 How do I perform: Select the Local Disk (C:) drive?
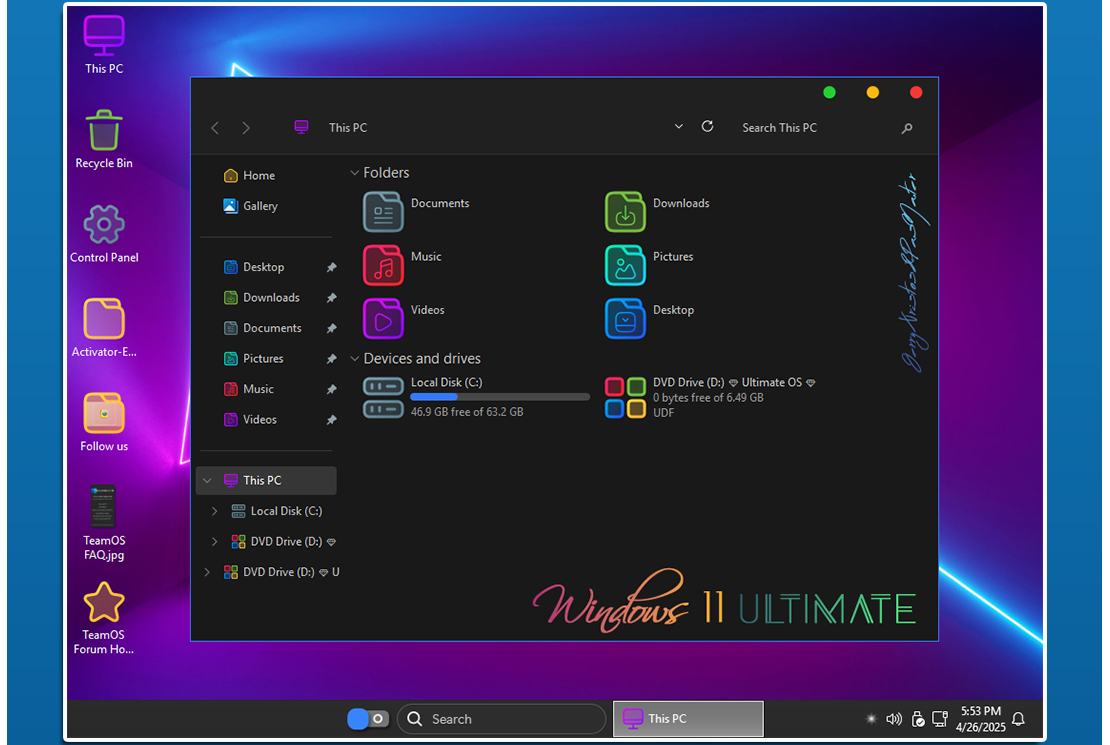[x=383, y=397]
